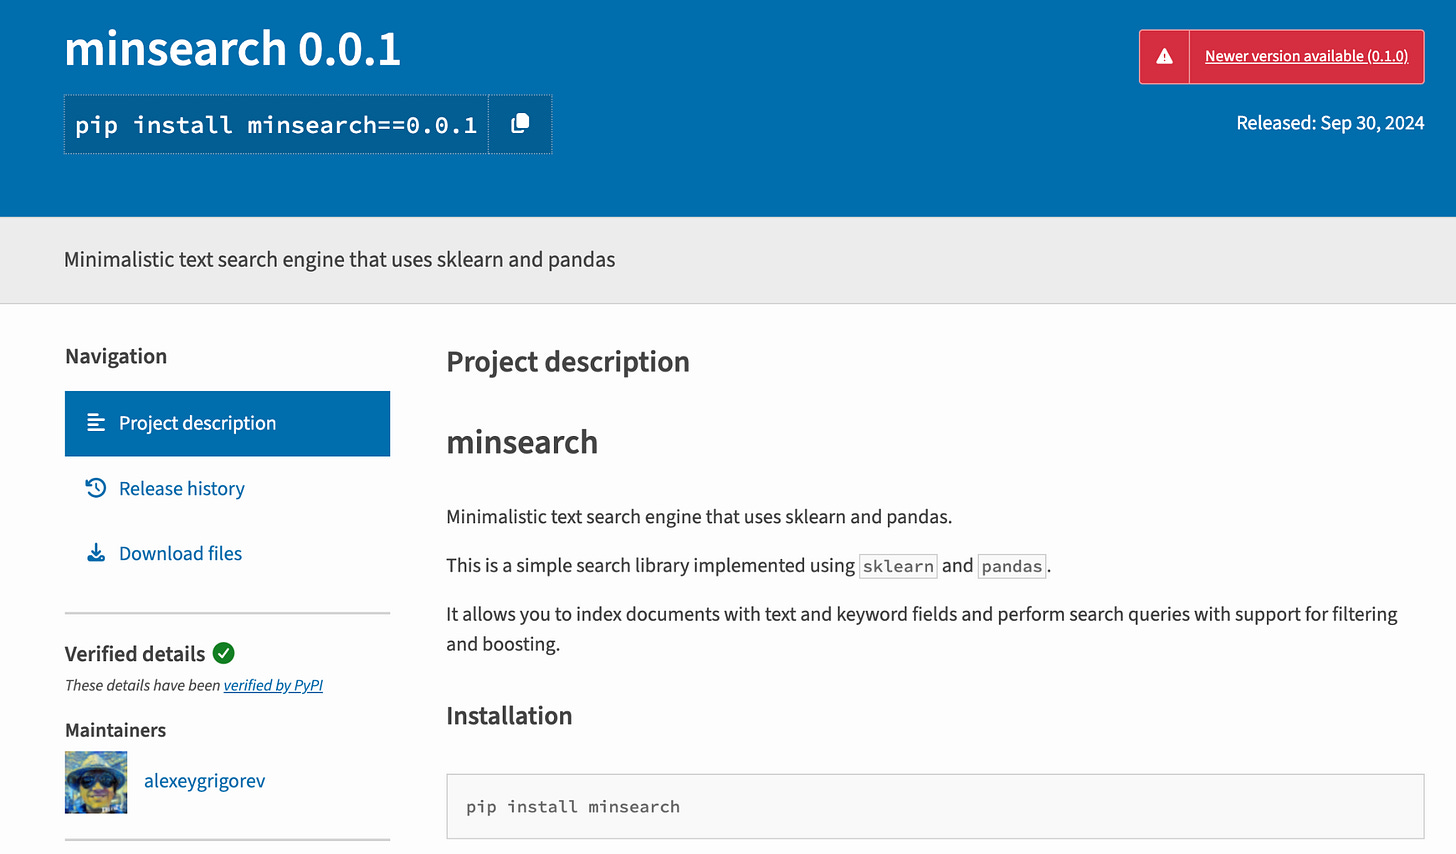Click the 'sklearn' inline code text
1456x854 pixels.
pyautogui.click(x=898, y=566)
